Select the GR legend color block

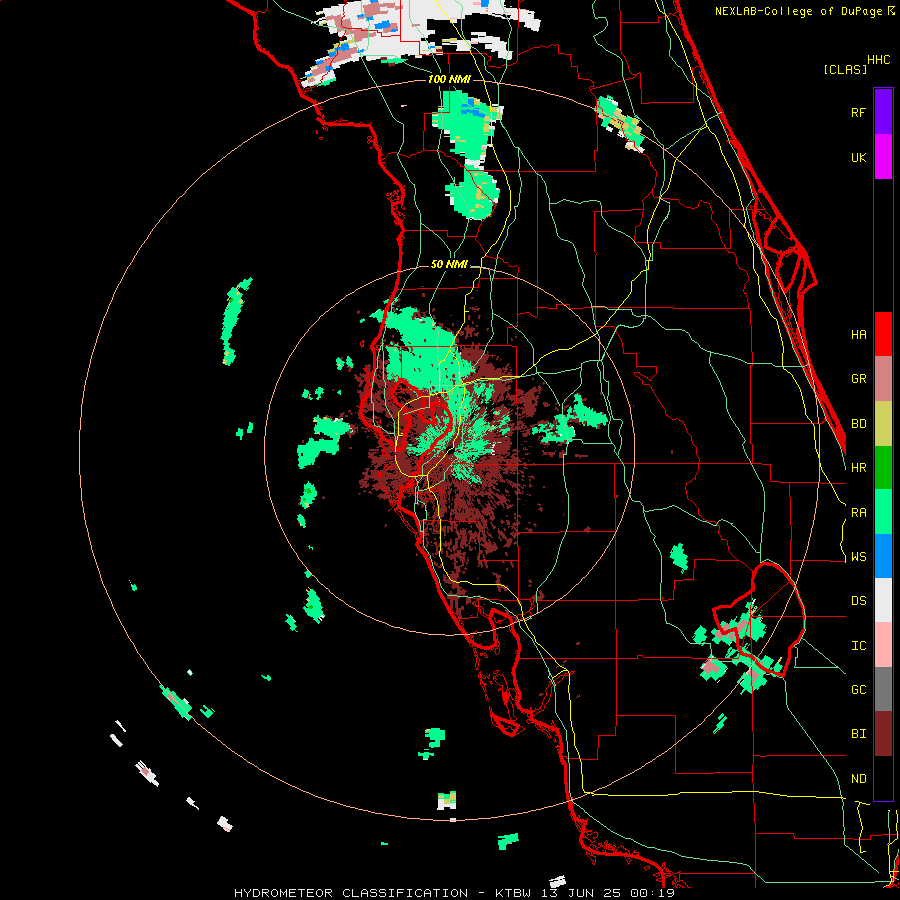coord(883,379)
